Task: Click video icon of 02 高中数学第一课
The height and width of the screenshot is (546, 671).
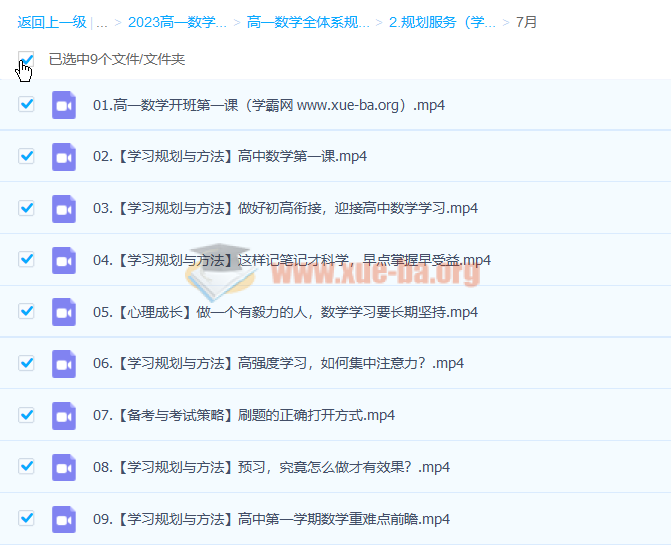Action: coord(64,156)
